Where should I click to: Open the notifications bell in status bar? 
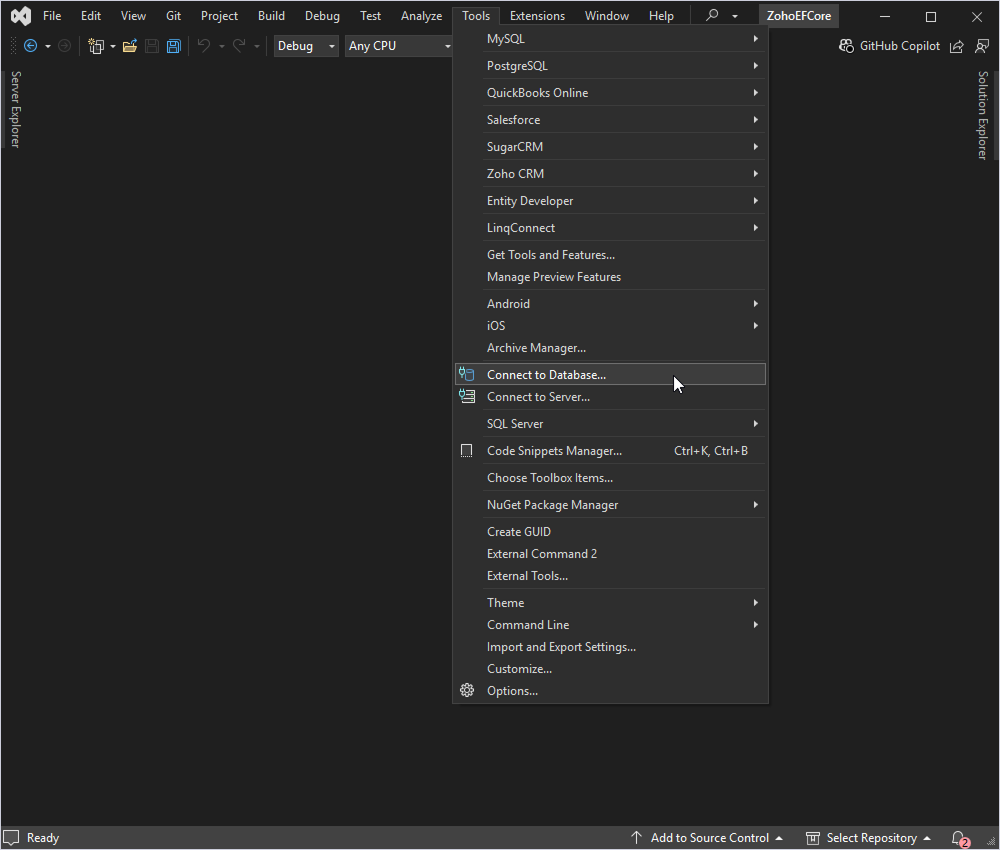(x=958, y=838)
